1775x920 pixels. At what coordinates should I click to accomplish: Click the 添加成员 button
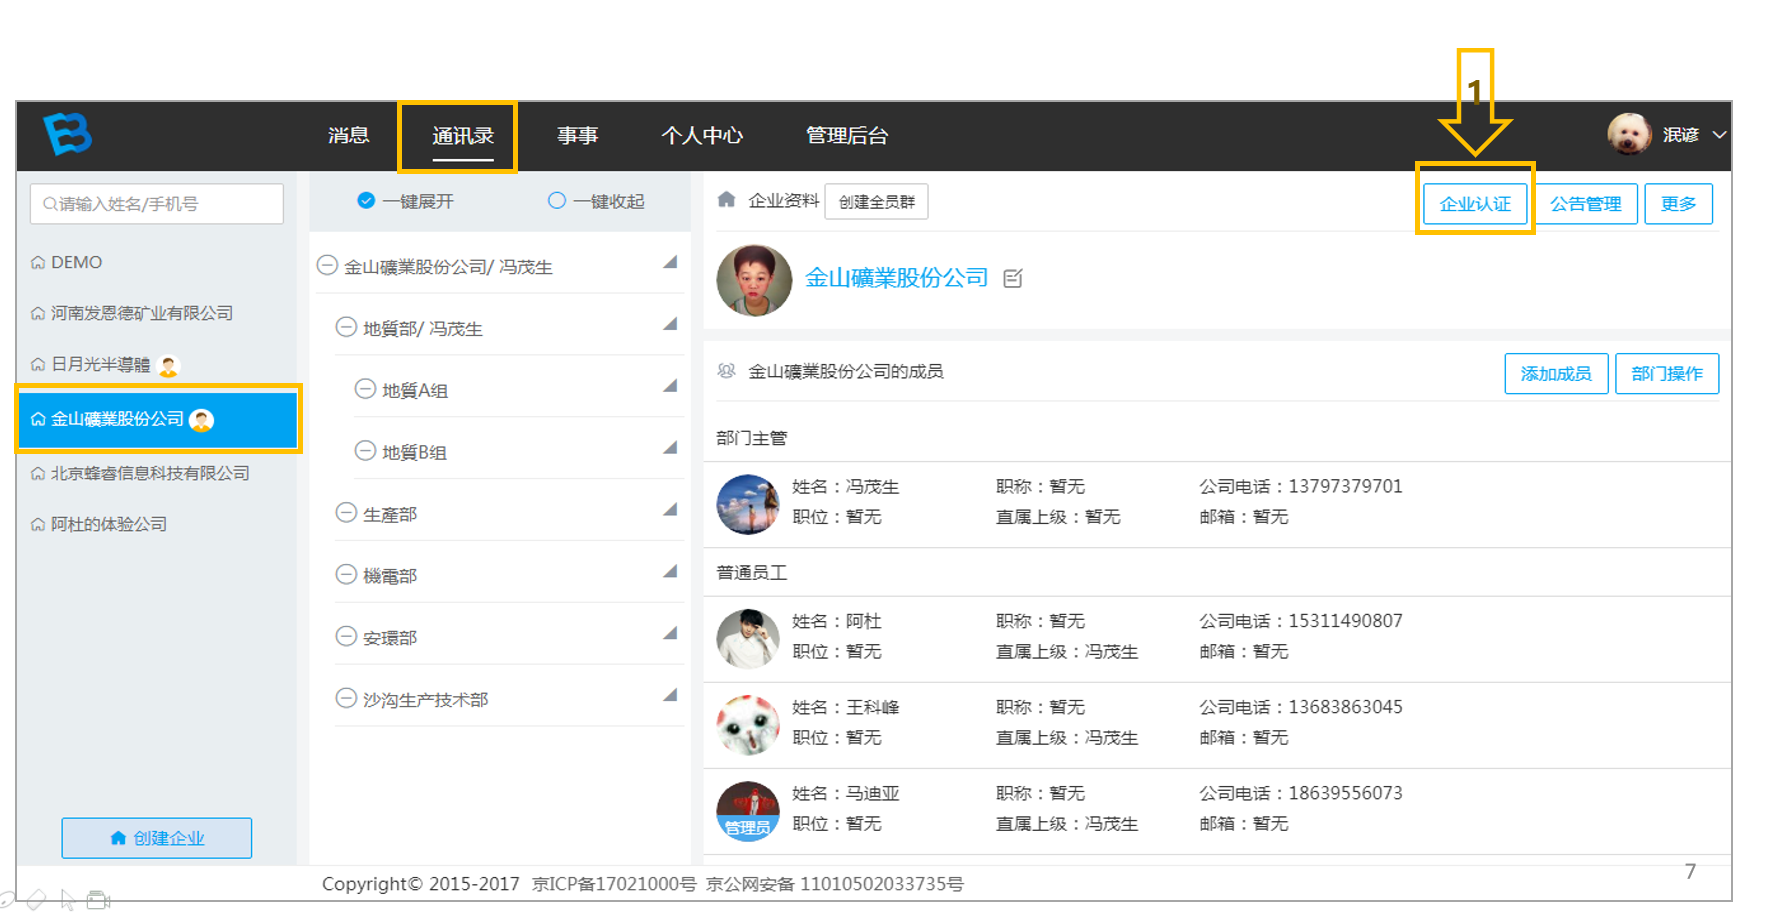pyautogui.click(x=1556, y=374)
